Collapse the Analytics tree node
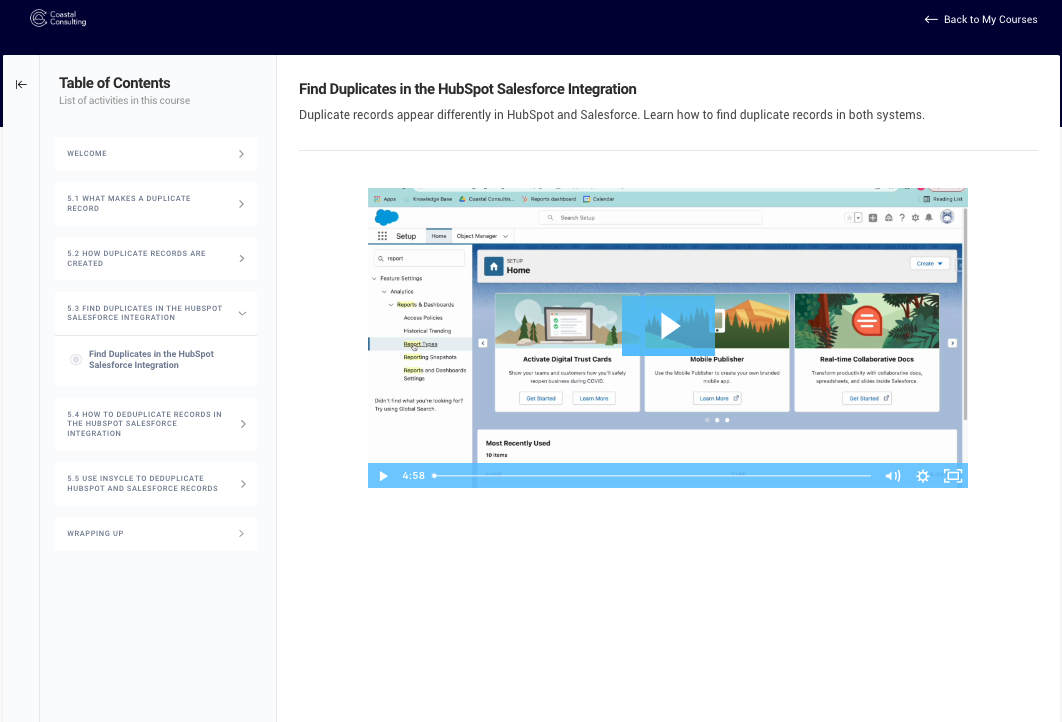This screenshot has width=1062, height=722. click(x=384, y=292)
